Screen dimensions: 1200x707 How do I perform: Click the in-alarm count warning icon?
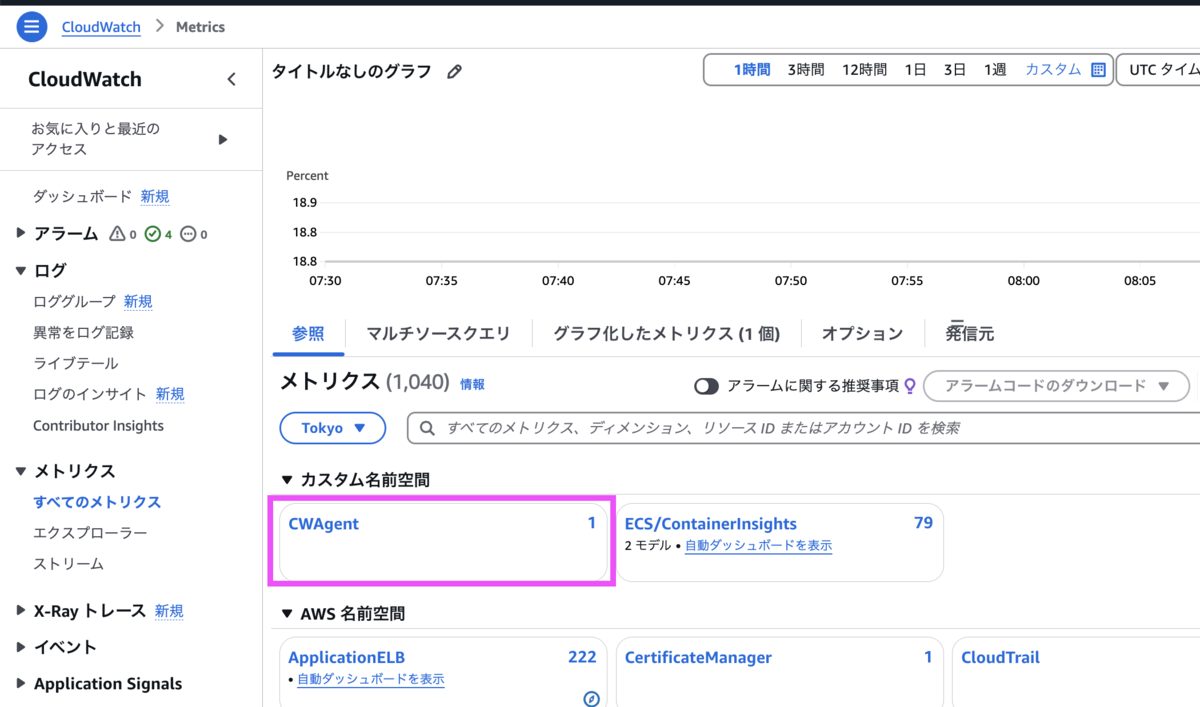(117, 234)
